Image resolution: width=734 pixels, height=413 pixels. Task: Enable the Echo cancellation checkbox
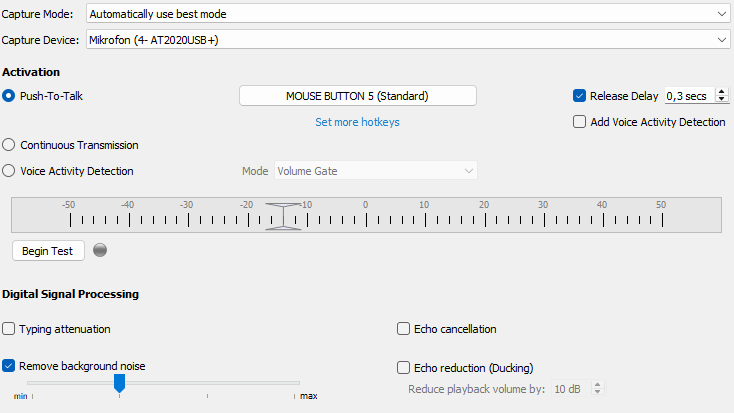(404, 329)
